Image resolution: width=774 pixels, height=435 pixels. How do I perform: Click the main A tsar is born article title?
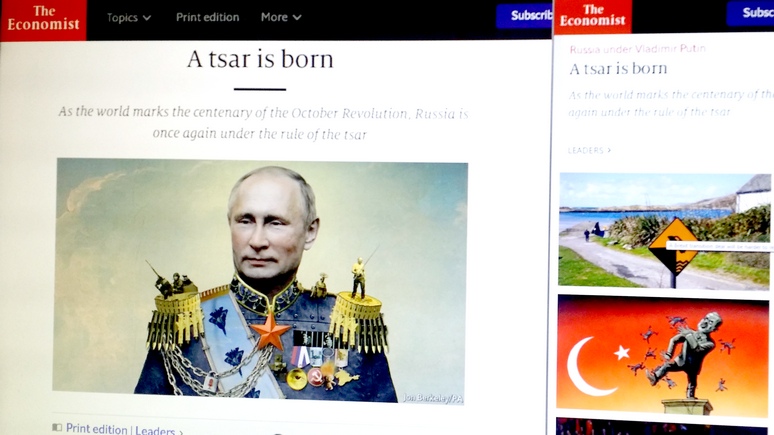tap(260, 59)
